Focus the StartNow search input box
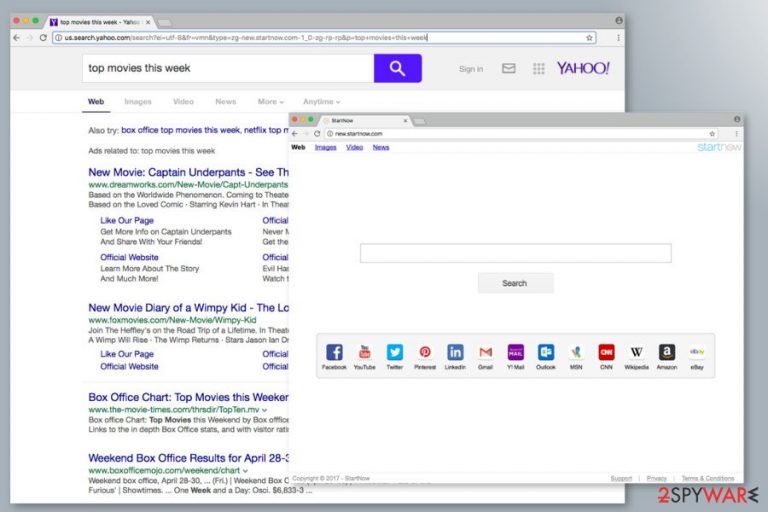 coord(515,253)
